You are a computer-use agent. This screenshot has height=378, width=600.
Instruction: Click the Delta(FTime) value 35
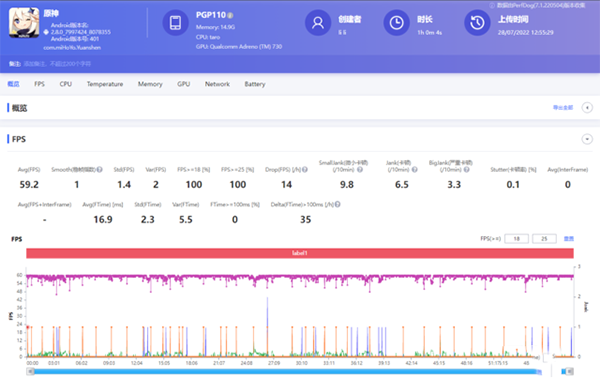coord(305,220)
